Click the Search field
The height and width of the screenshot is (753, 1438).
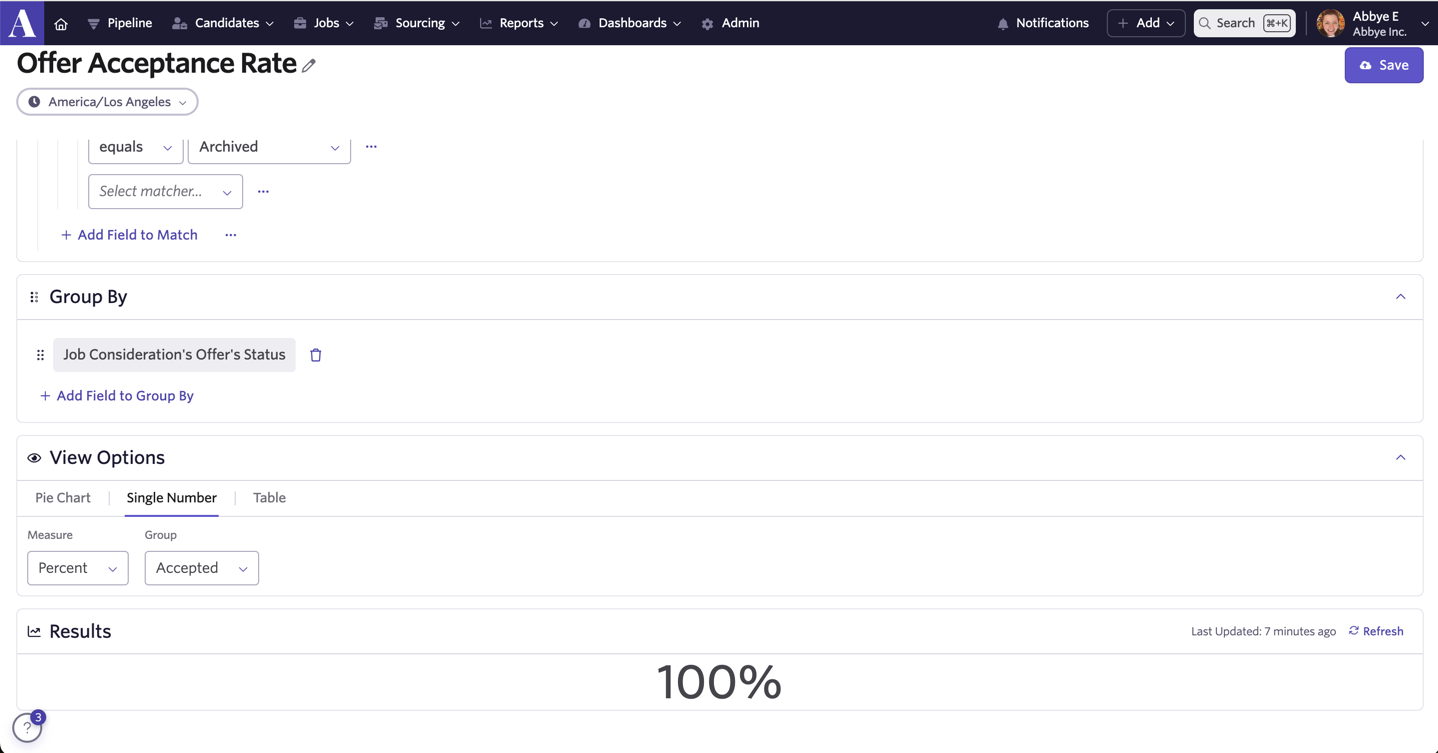coord(1245,23)
